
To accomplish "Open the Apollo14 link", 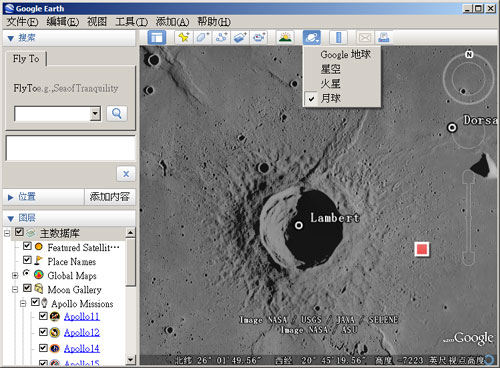I will 82,348.
